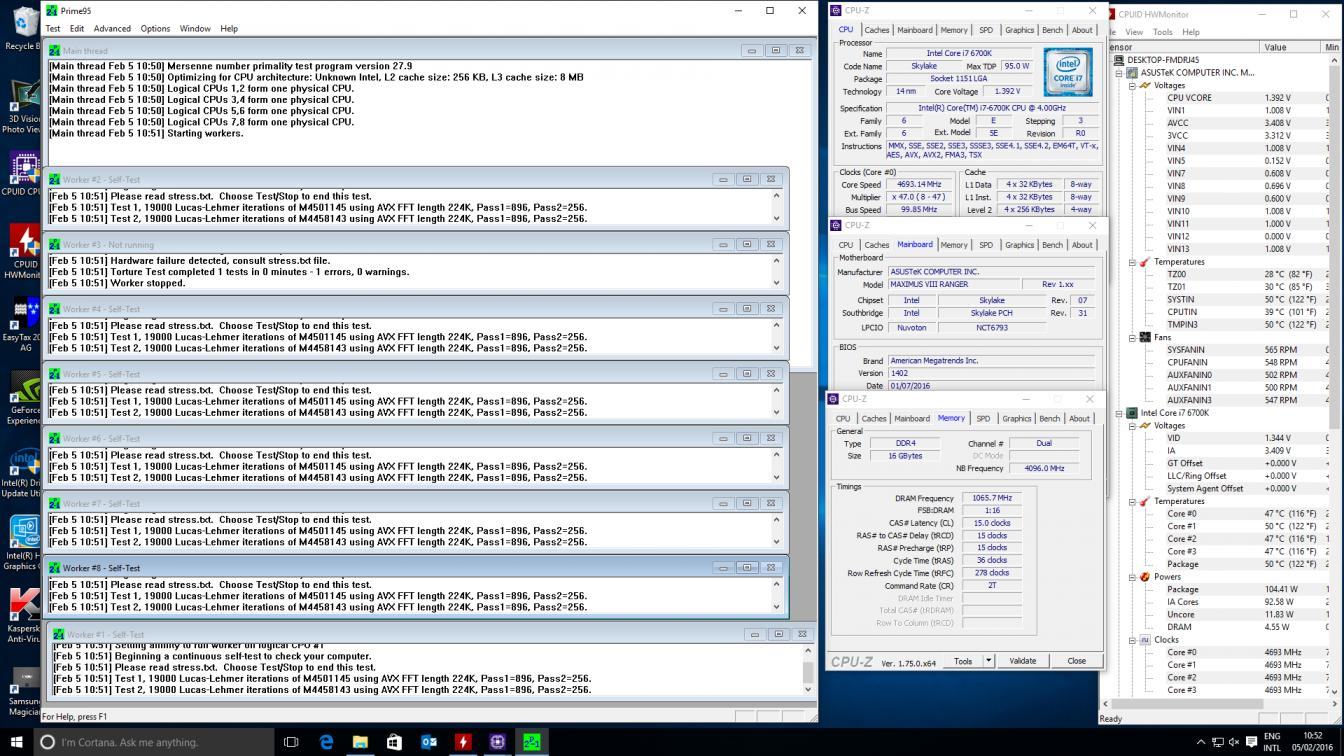The image size is (1344, 756).
Task: Select the CPUID CPU-Z desktop shortcut
Action: pos(22,174)
